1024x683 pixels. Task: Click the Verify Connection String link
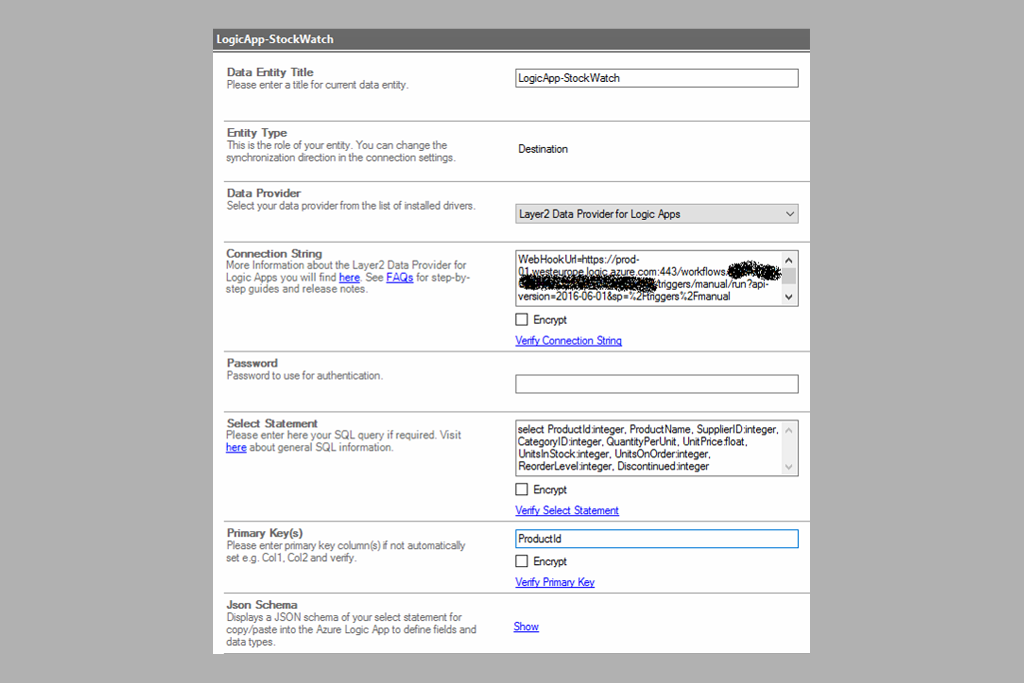coord(568,341)
